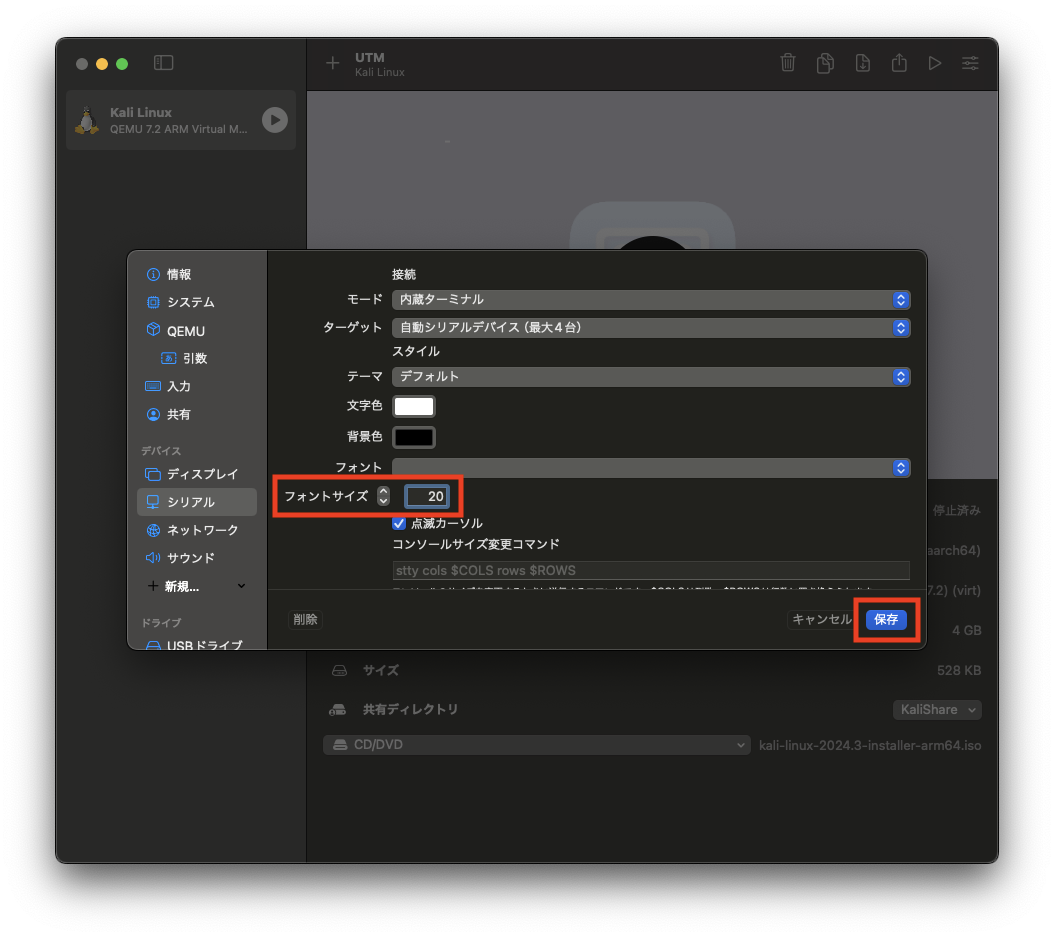Click 共有ディレクトリ label in main window

410,710
